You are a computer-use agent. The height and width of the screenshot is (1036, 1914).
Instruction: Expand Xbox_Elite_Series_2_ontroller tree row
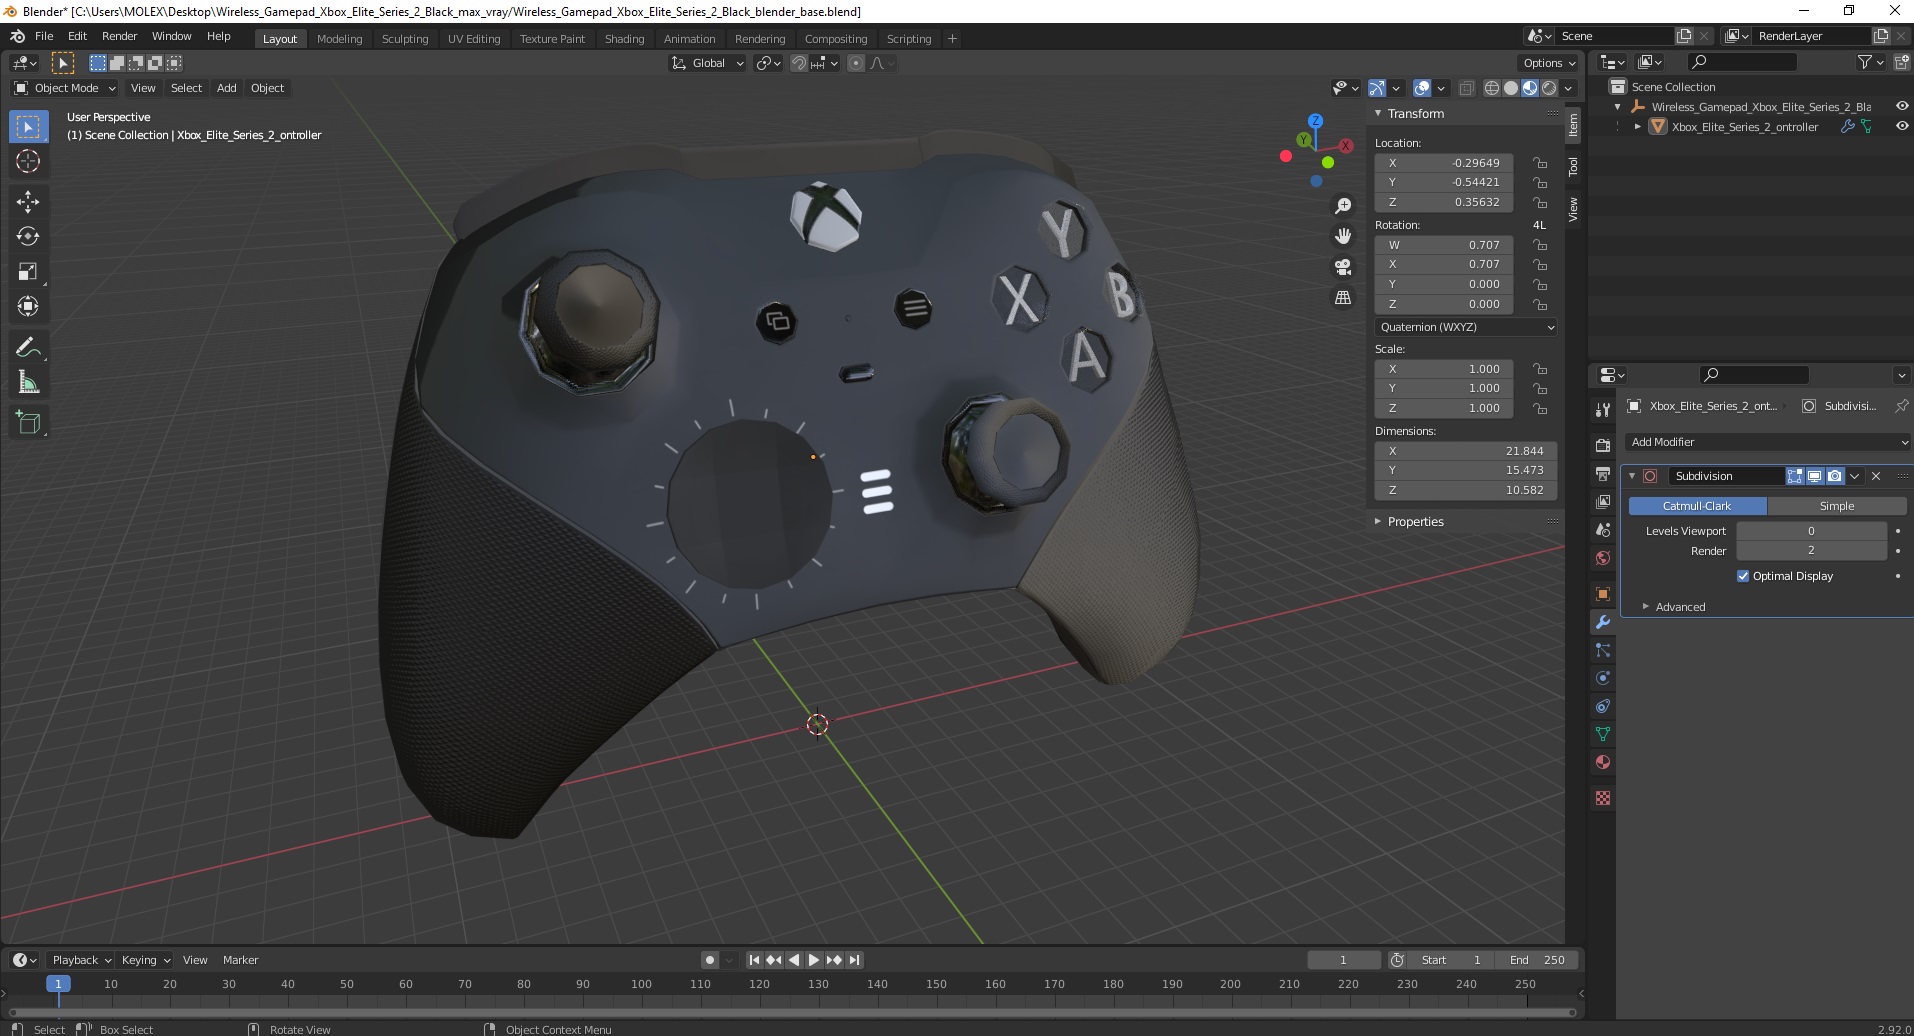pos(1637,126)
